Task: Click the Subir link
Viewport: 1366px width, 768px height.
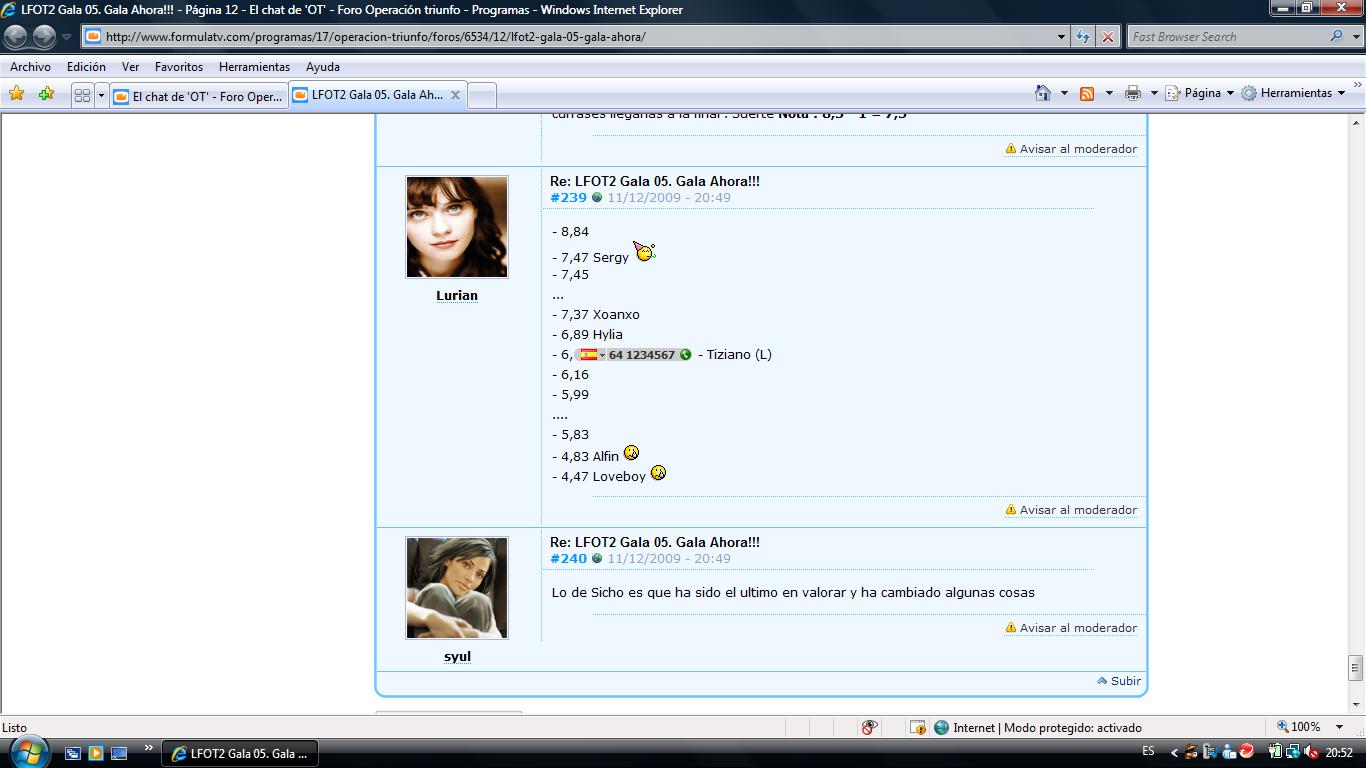Action: coord(1125,681)
